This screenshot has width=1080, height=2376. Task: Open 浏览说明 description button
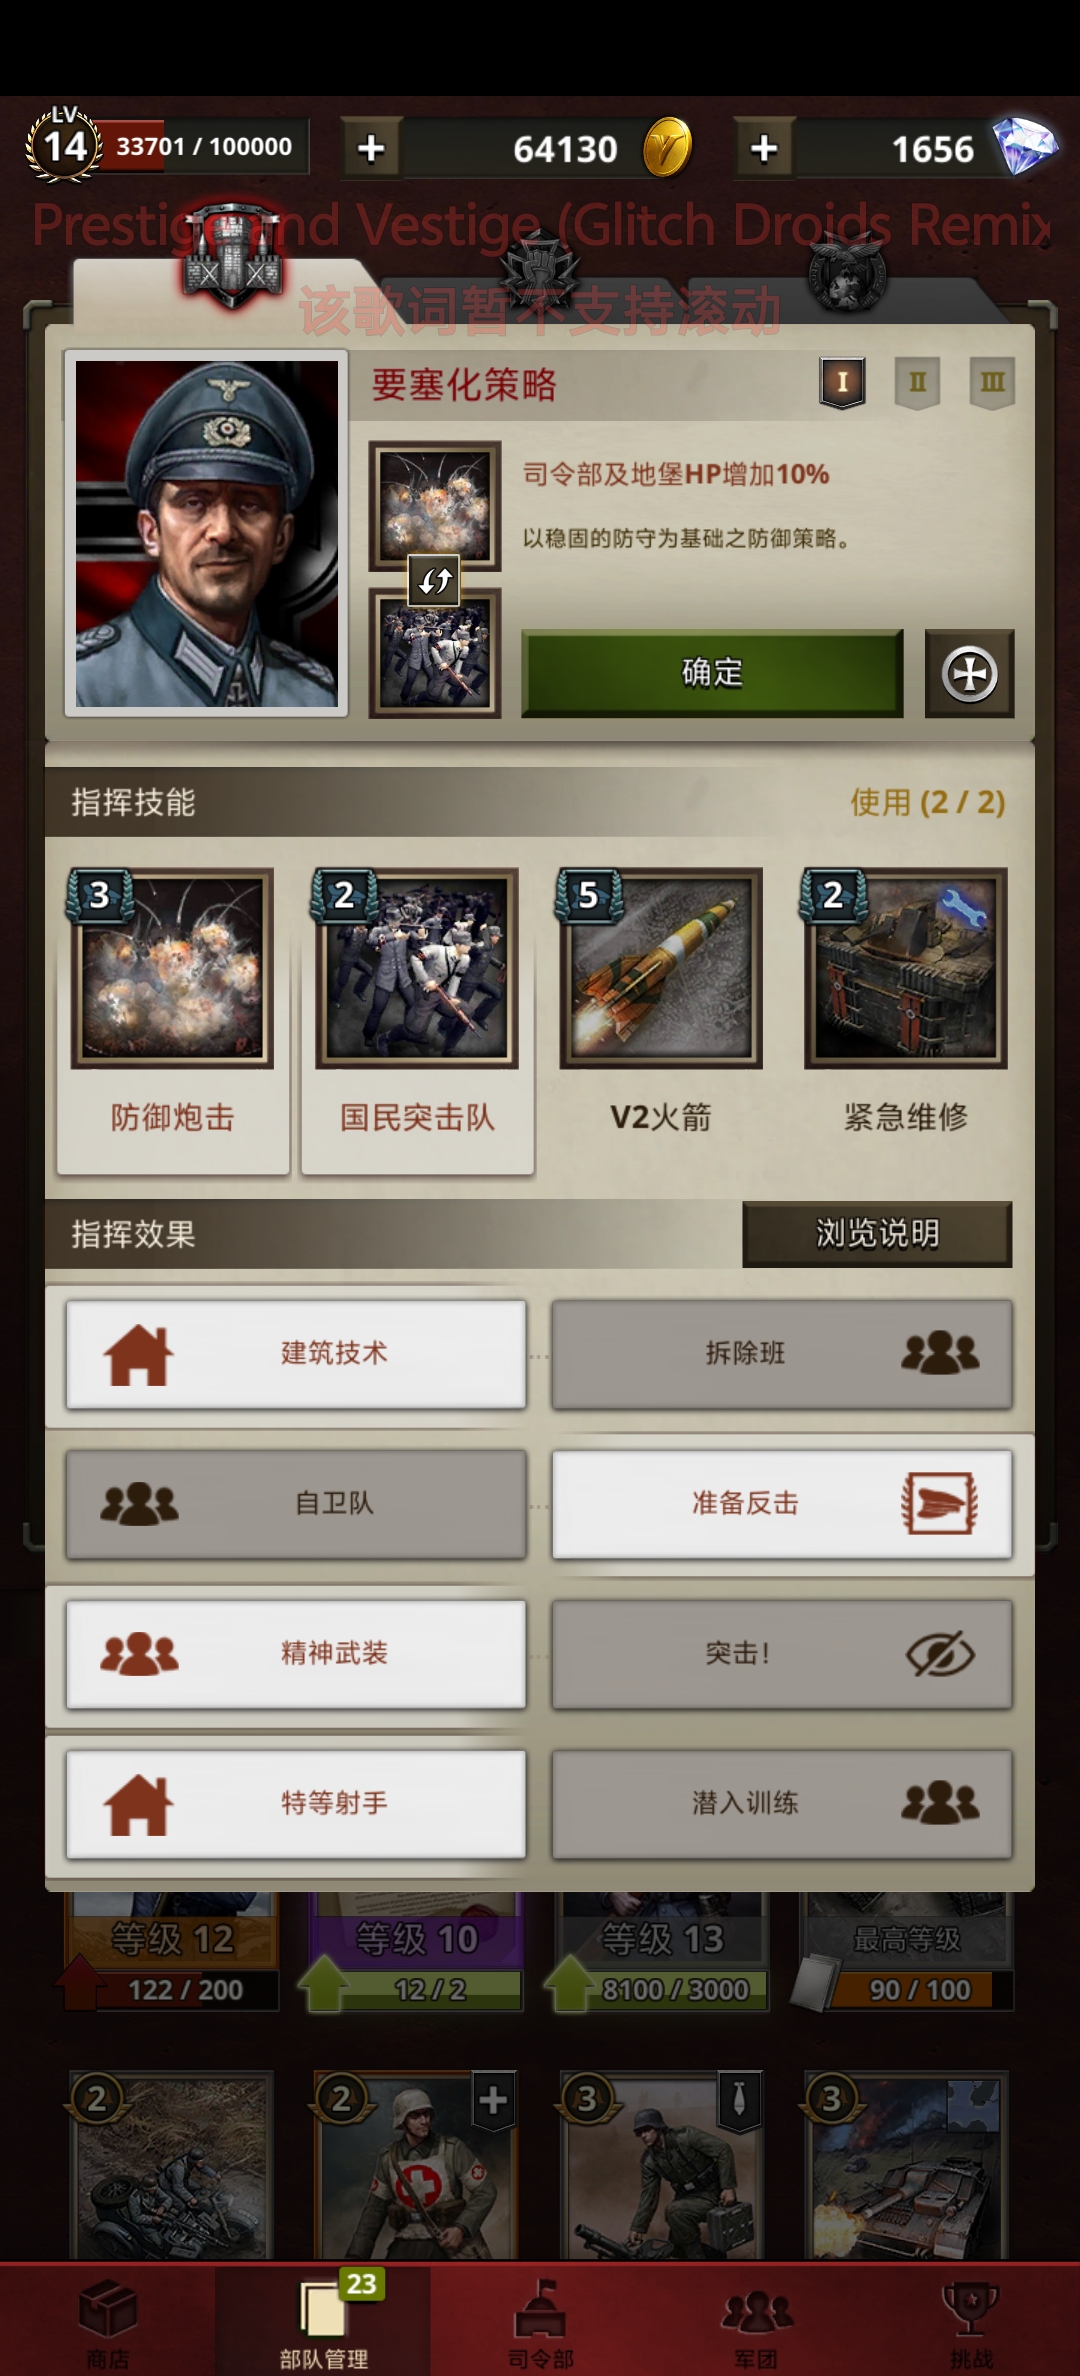[x=877, y=1234]
